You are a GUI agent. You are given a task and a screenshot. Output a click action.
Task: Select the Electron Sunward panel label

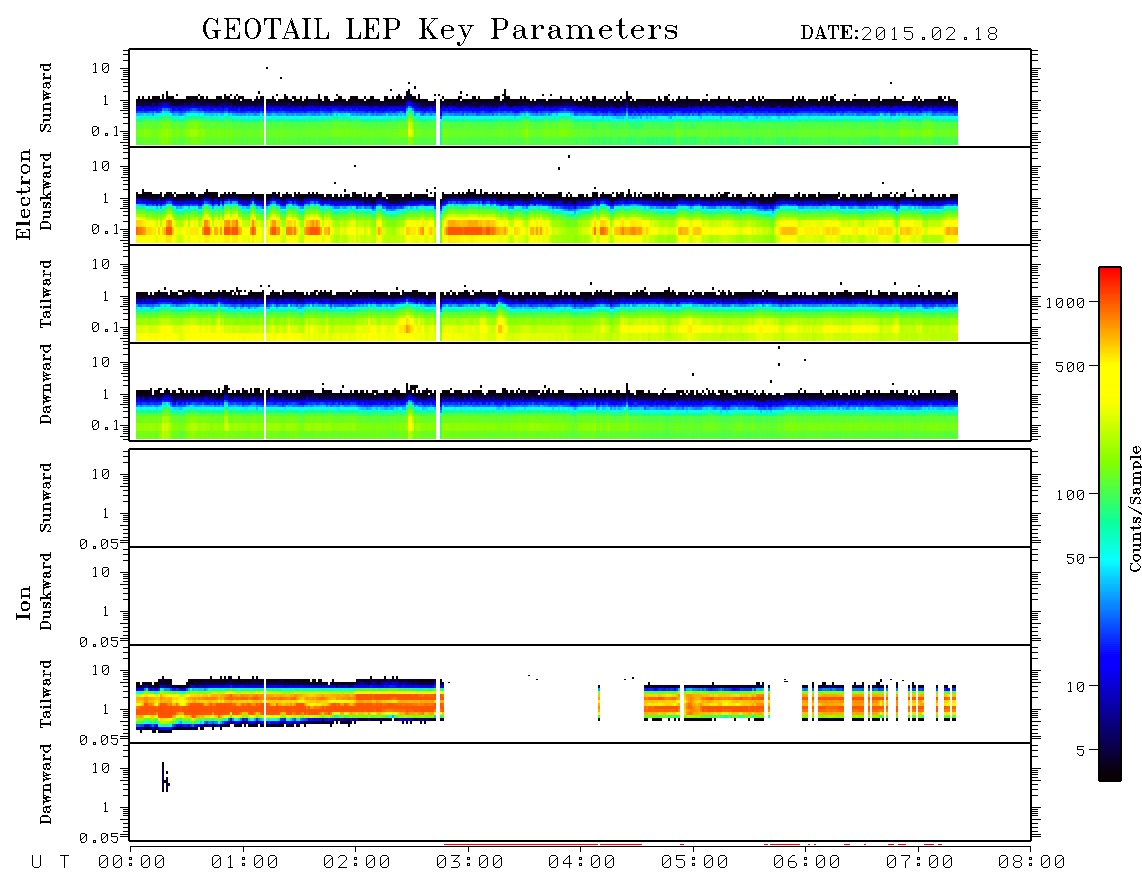tap(46, 98)
